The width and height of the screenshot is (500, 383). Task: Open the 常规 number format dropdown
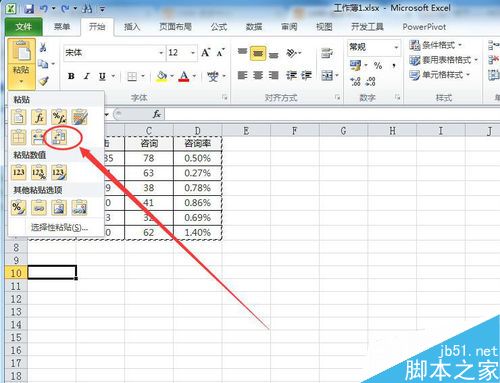coord(396,48)
